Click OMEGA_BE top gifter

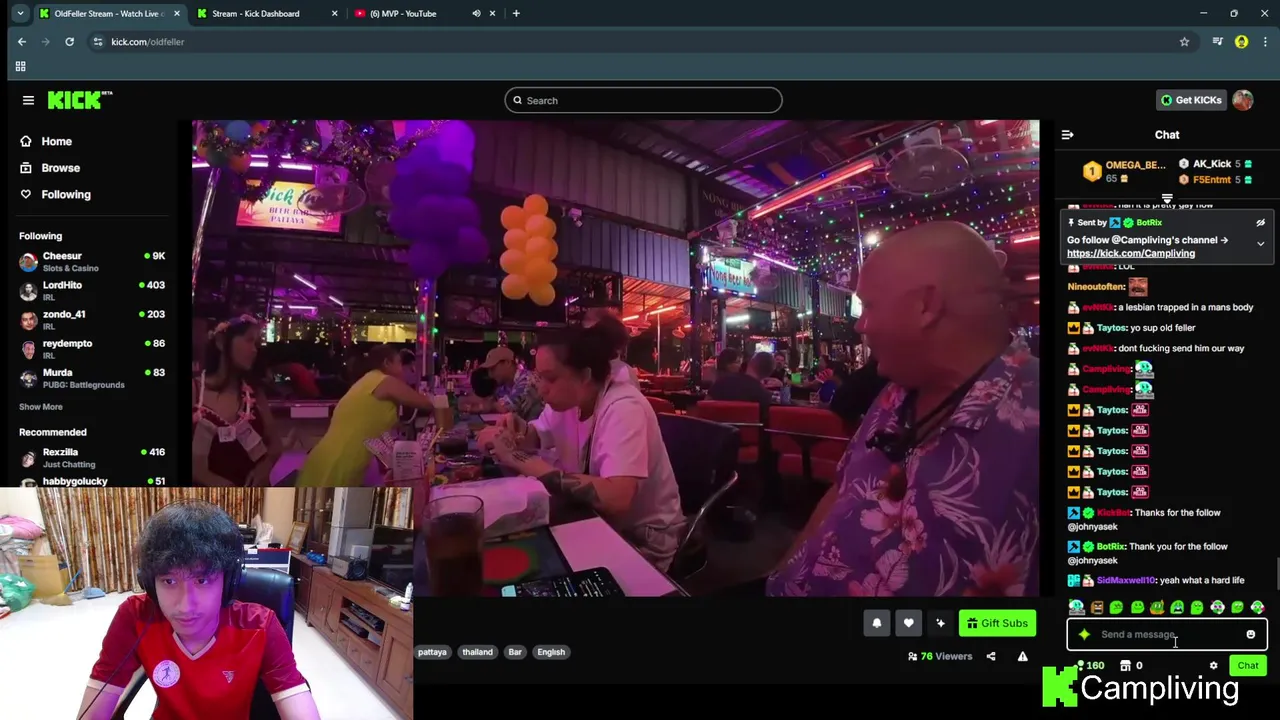(1135, 165)
